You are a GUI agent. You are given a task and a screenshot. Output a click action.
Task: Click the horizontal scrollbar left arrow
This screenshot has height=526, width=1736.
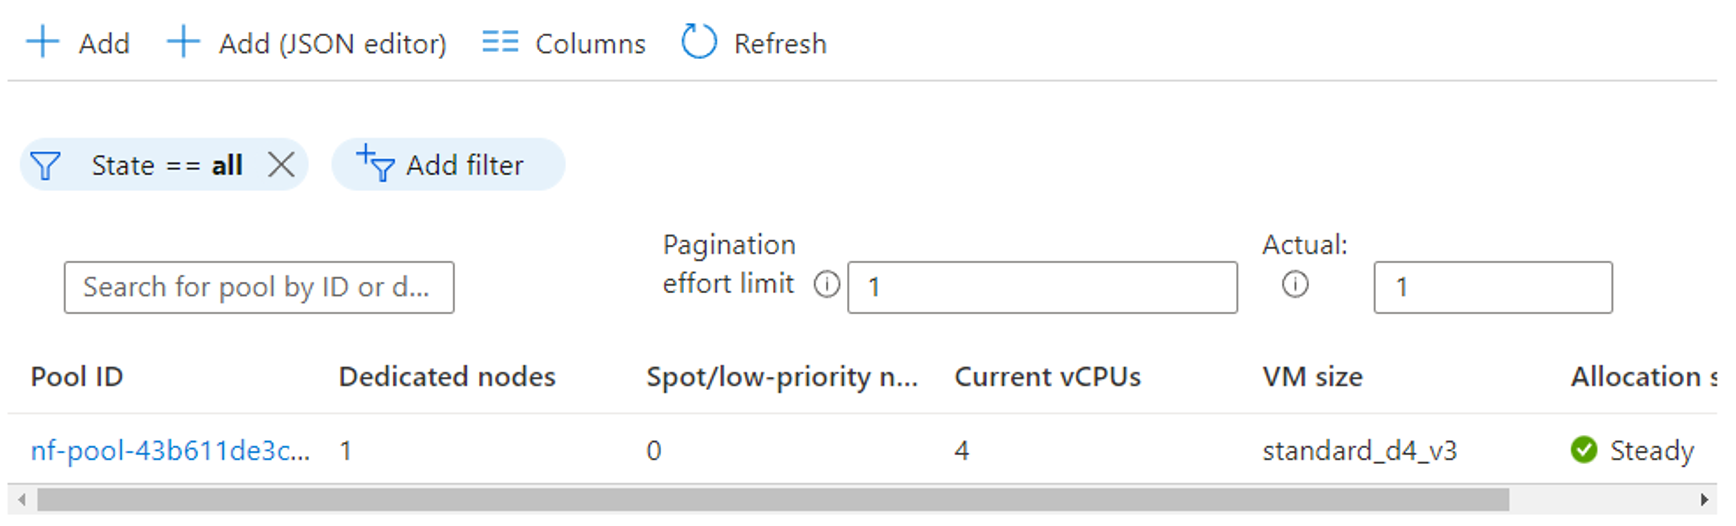[x=21, y=499]
